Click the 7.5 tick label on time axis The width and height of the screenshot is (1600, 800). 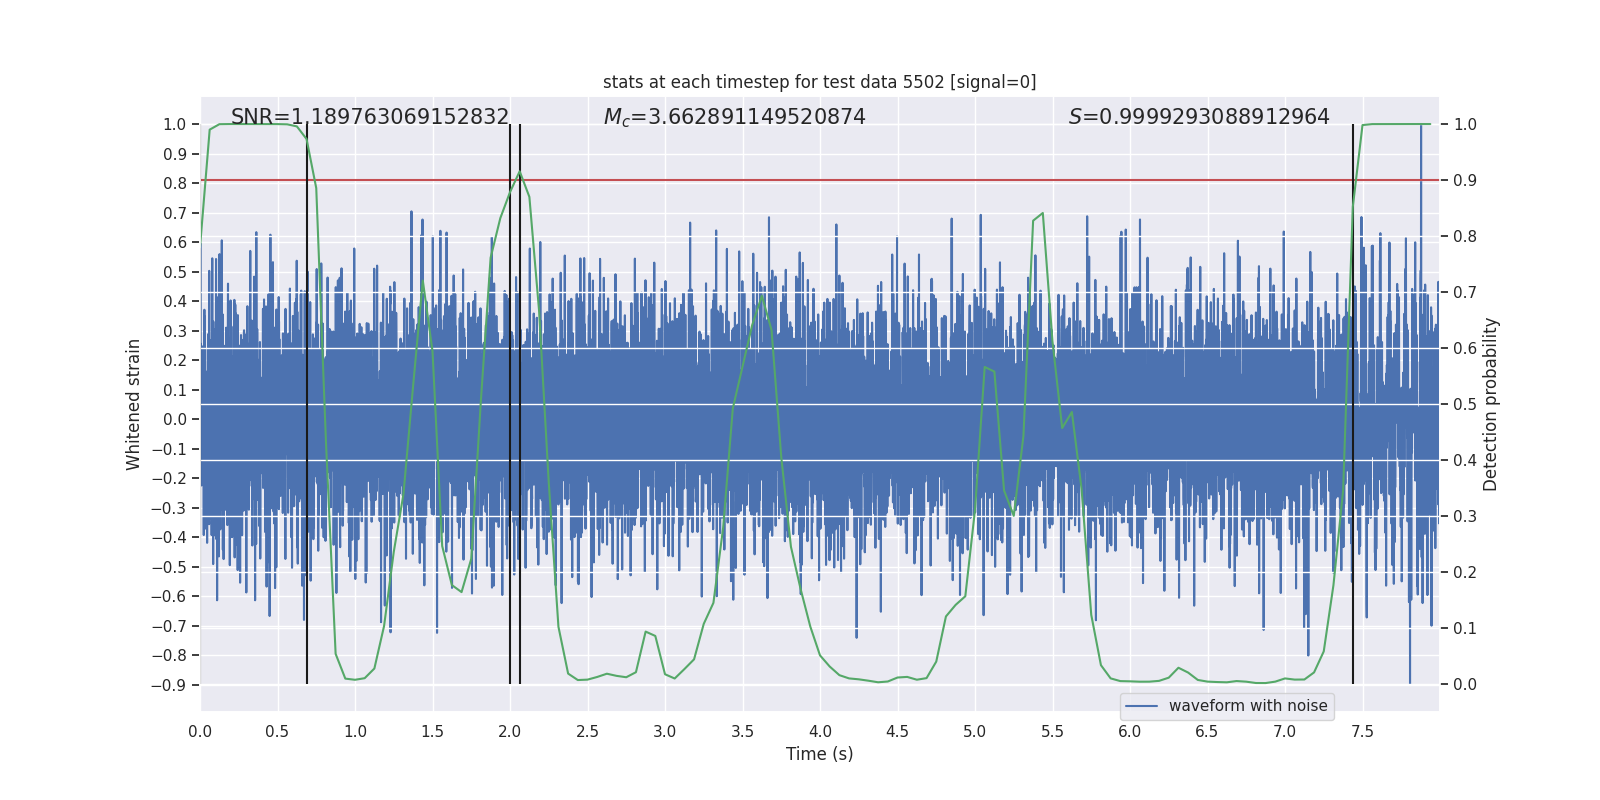tap(1362, 732)
